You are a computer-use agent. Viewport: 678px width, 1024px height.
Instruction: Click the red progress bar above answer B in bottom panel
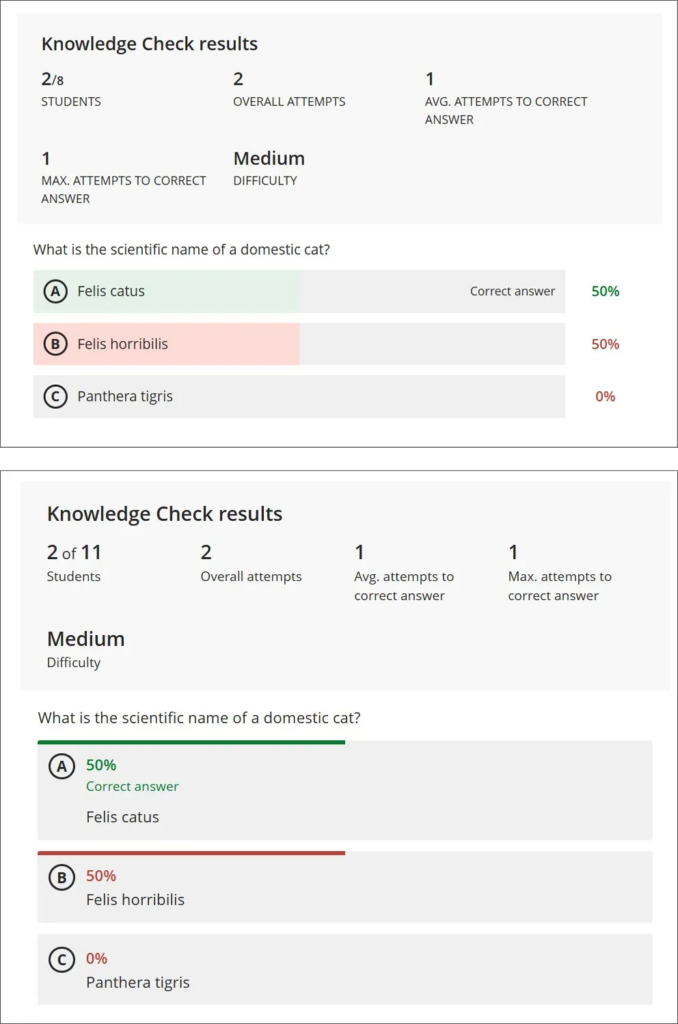pos(191,853)
